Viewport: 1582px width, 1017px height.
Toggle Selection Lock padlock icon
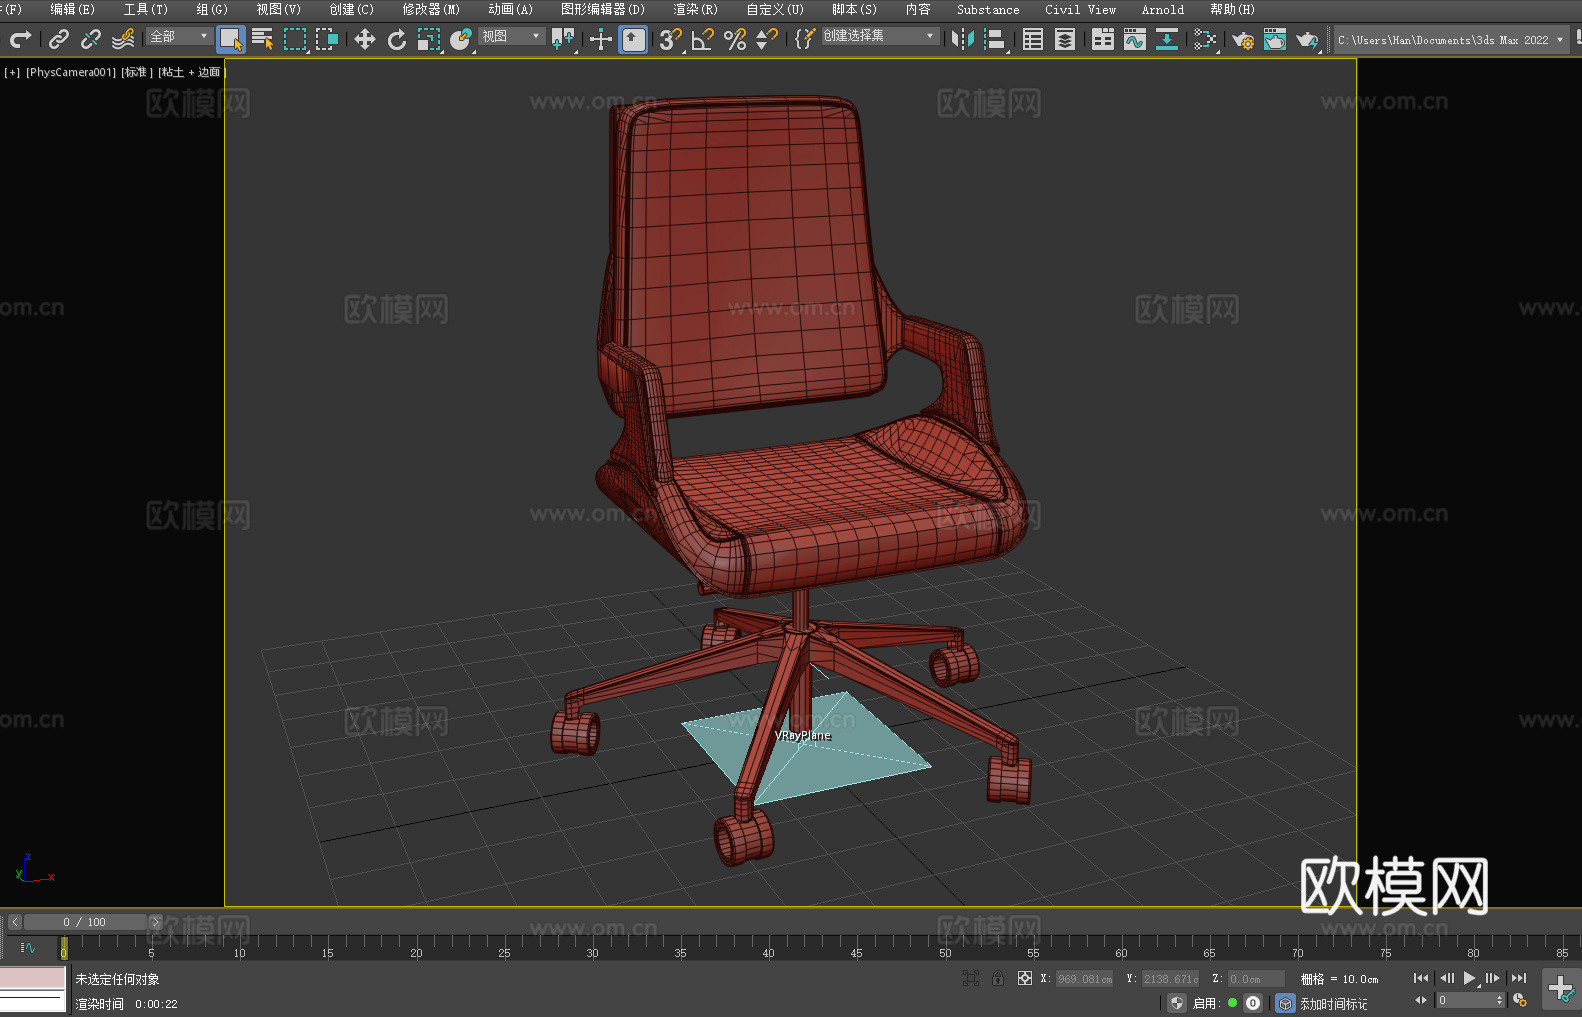pyautogui.click(x=998, y=978)
